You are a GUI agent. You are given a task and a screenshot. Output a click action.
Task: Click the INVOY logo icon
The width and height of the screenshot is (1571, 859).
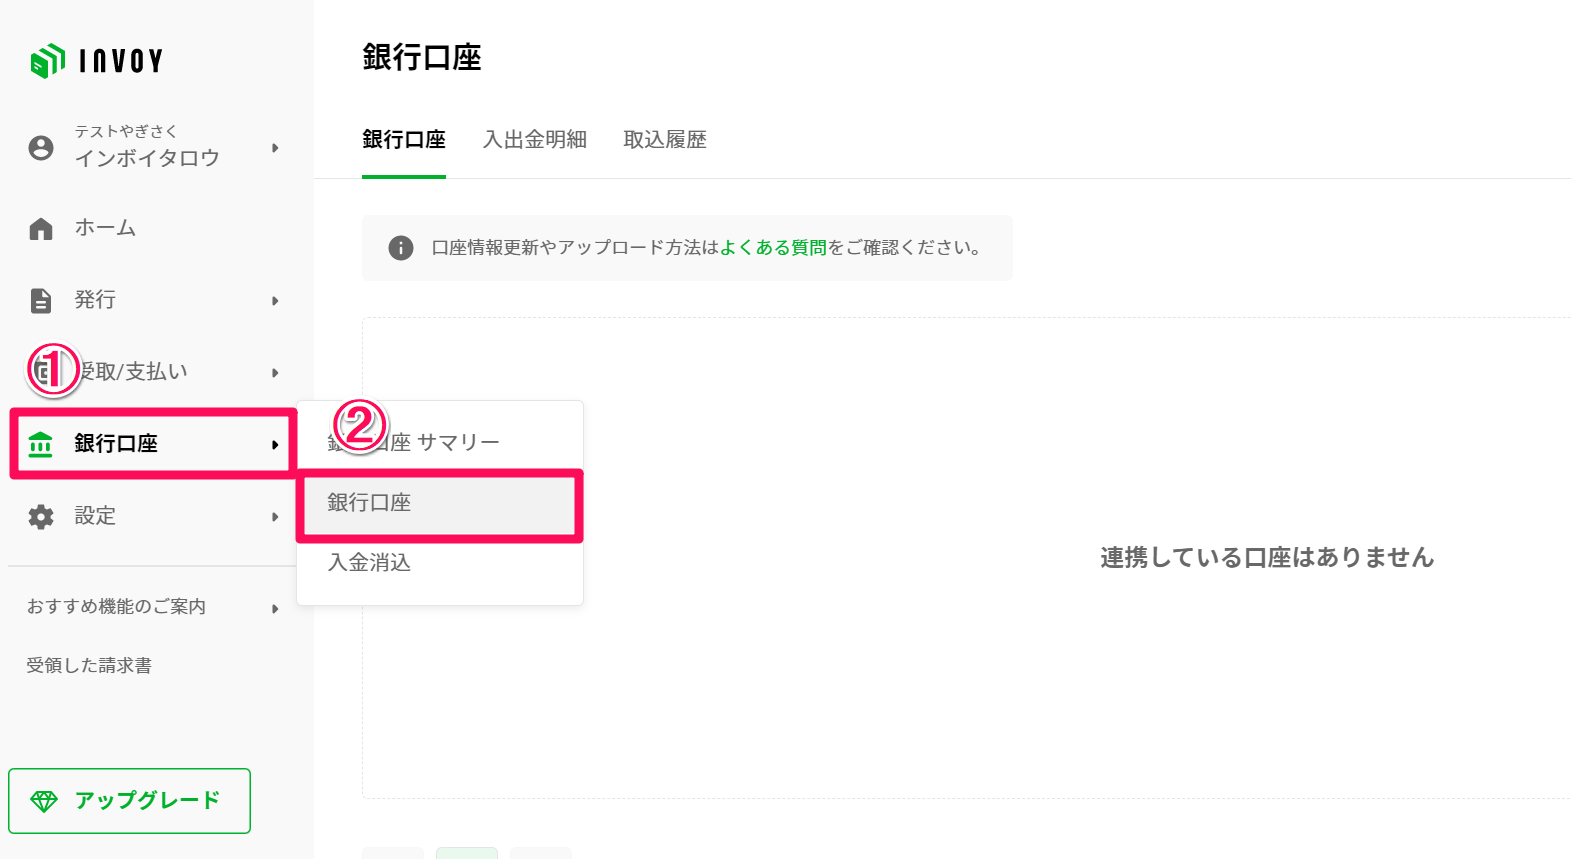tap(47, 61)
